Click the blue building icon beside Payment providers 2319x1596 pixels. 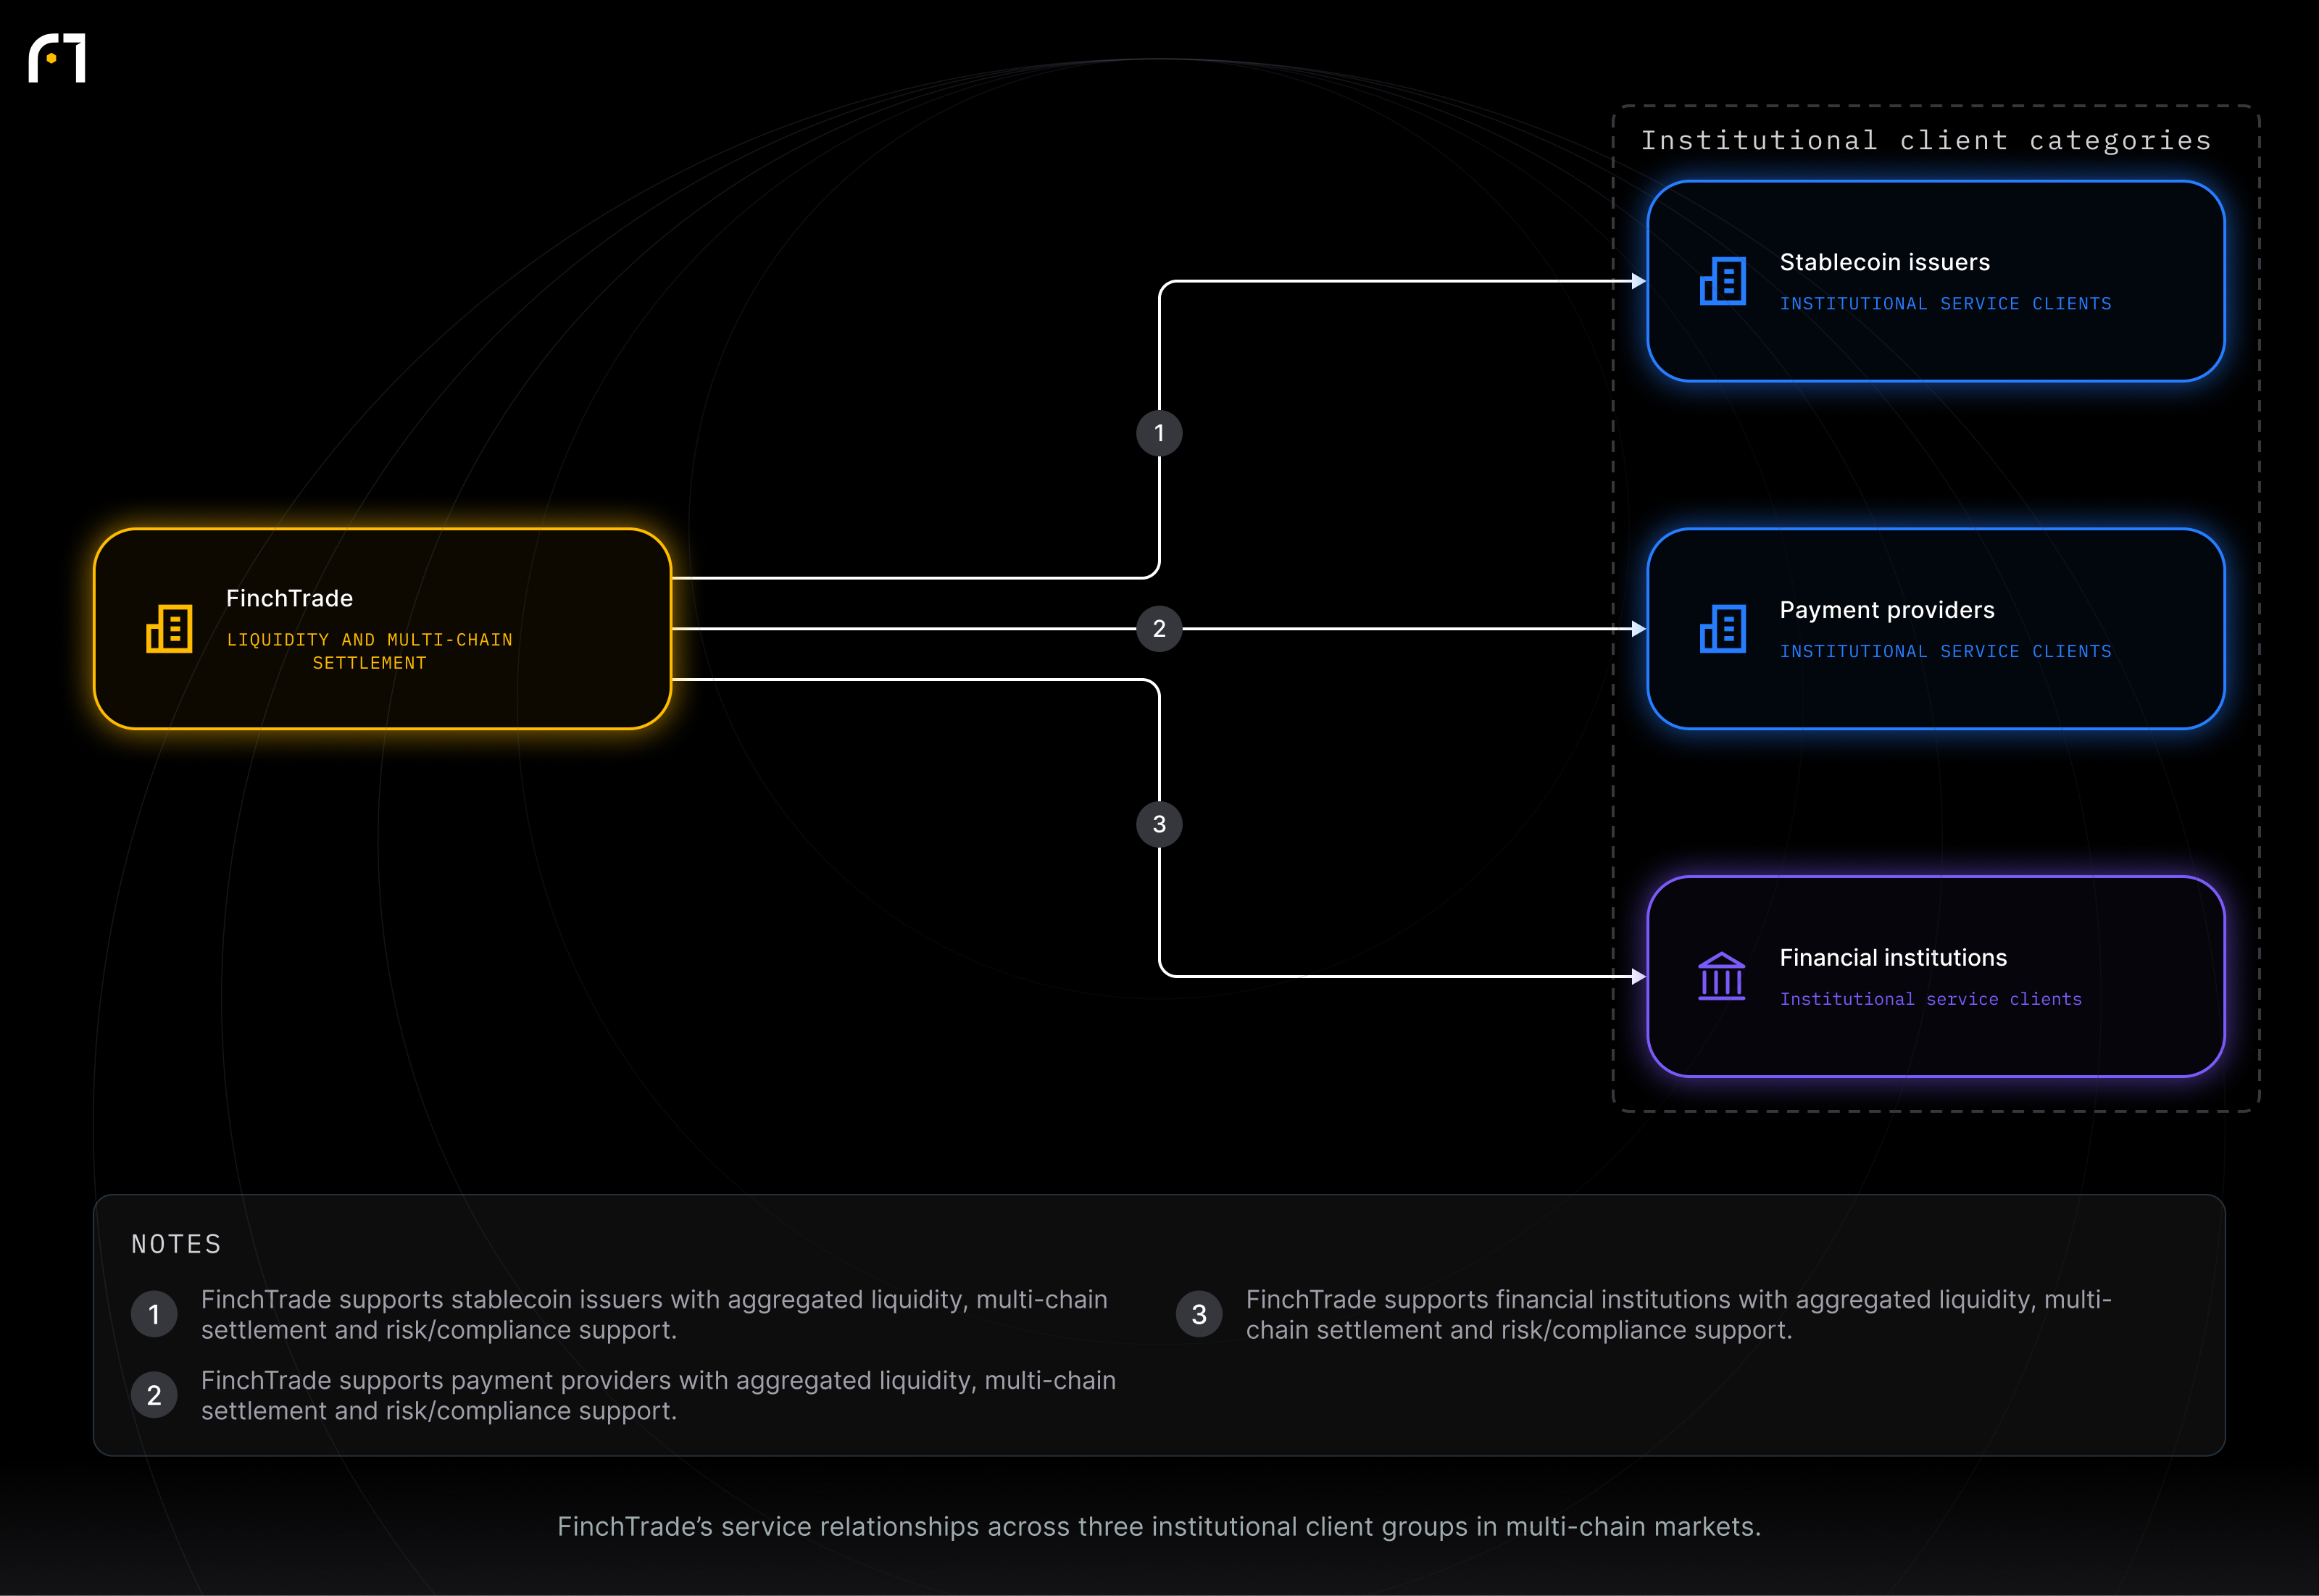point(1722,629)
